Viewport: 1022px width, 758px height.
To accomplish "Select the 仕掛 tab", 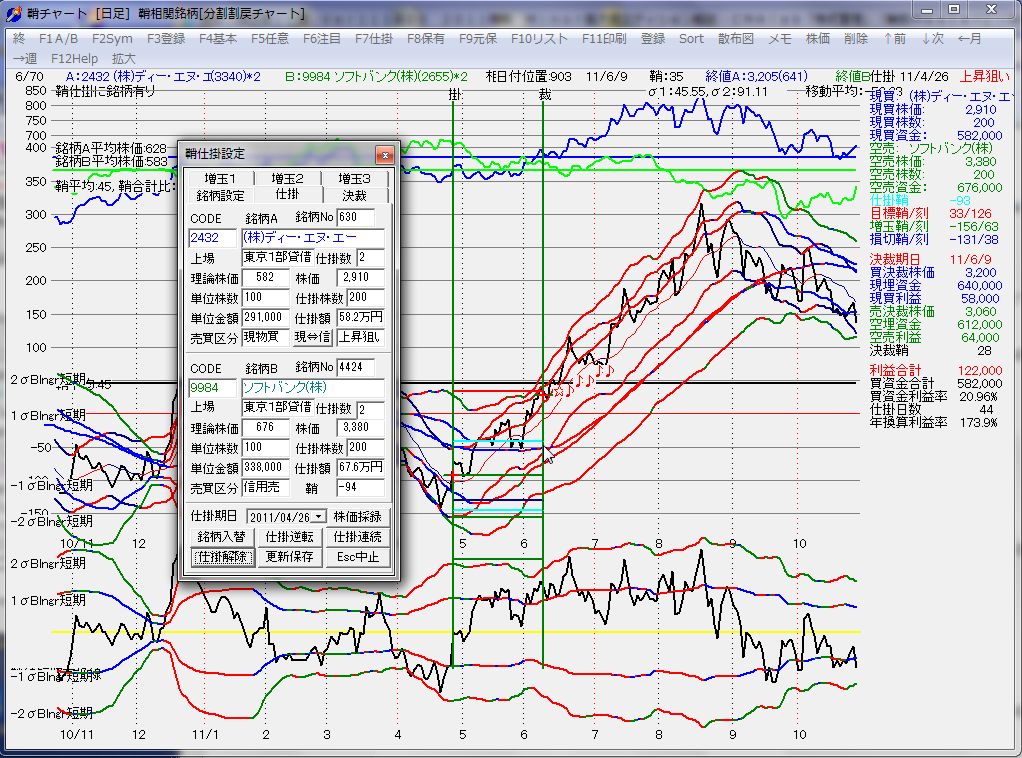I will pyautogui.click(x=287, y=194).
